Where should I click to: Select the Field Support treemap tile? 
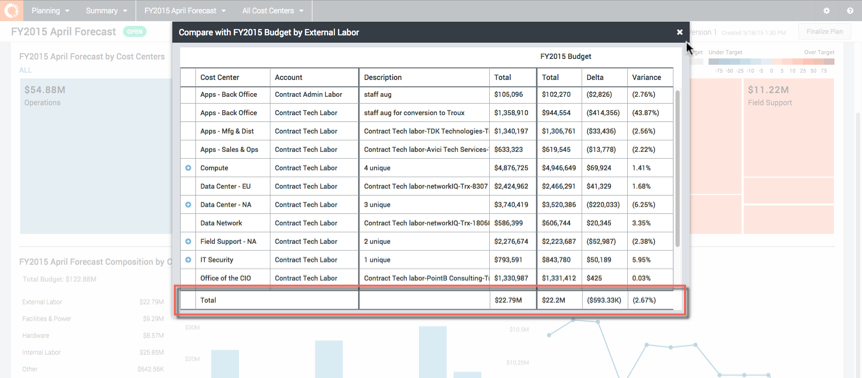(x=788, y=127)
